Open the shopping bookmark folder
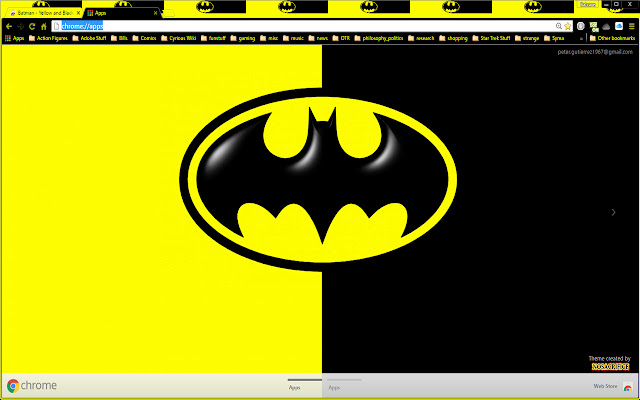The height and width of the screenshot is (400, 640). 453,38
